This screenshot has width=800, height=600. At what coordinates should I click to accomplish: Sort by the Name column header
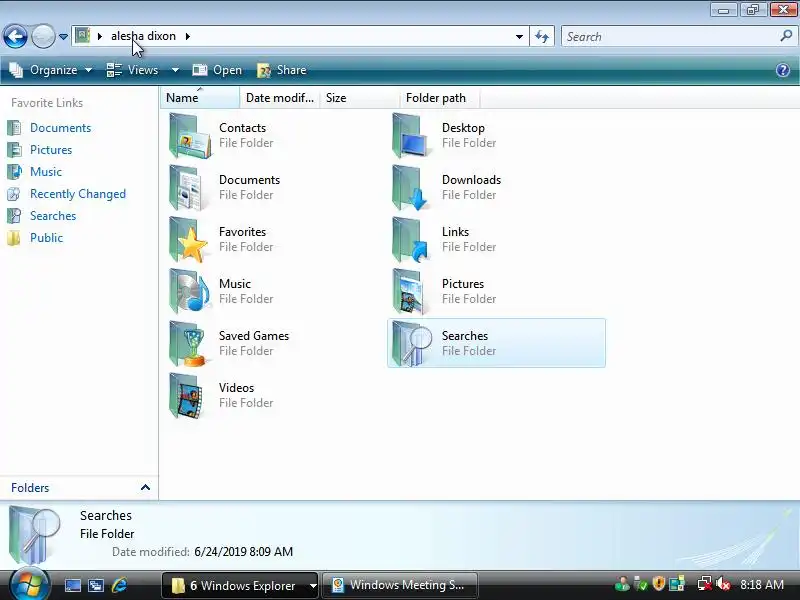click(x=199, y=97)
